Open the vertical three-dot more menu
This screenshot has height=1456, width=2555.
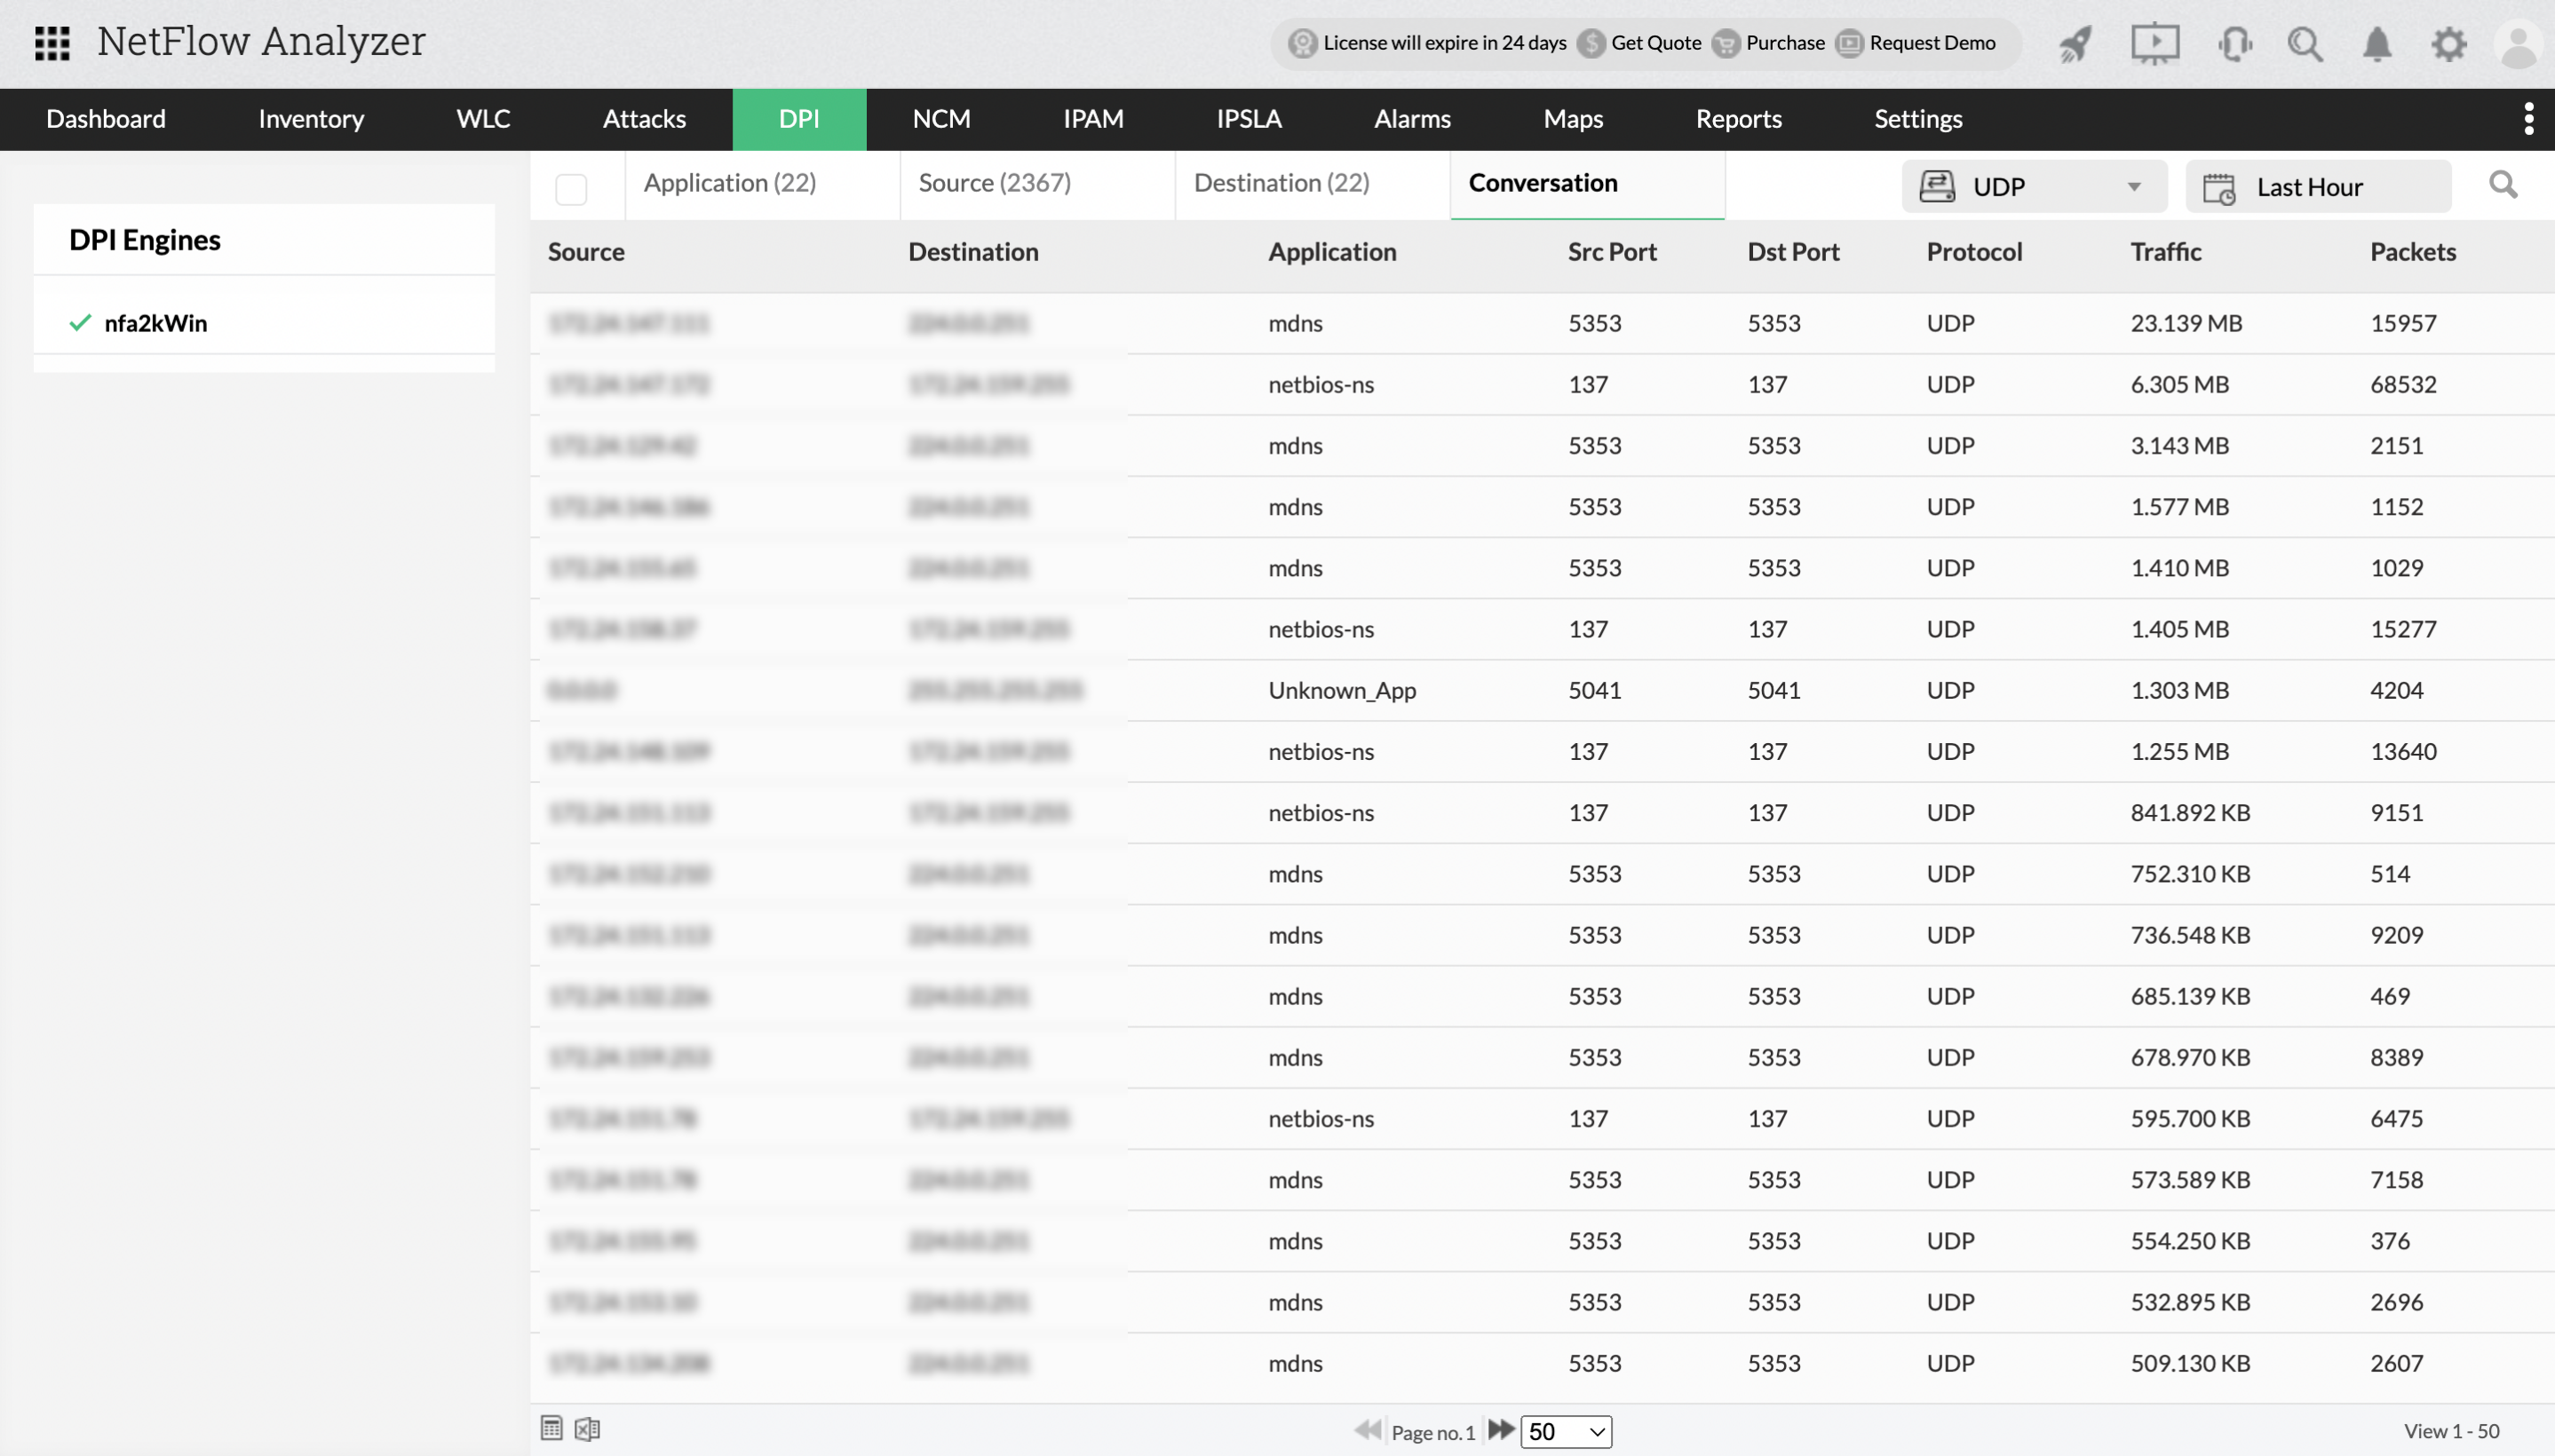[2528, 119]
